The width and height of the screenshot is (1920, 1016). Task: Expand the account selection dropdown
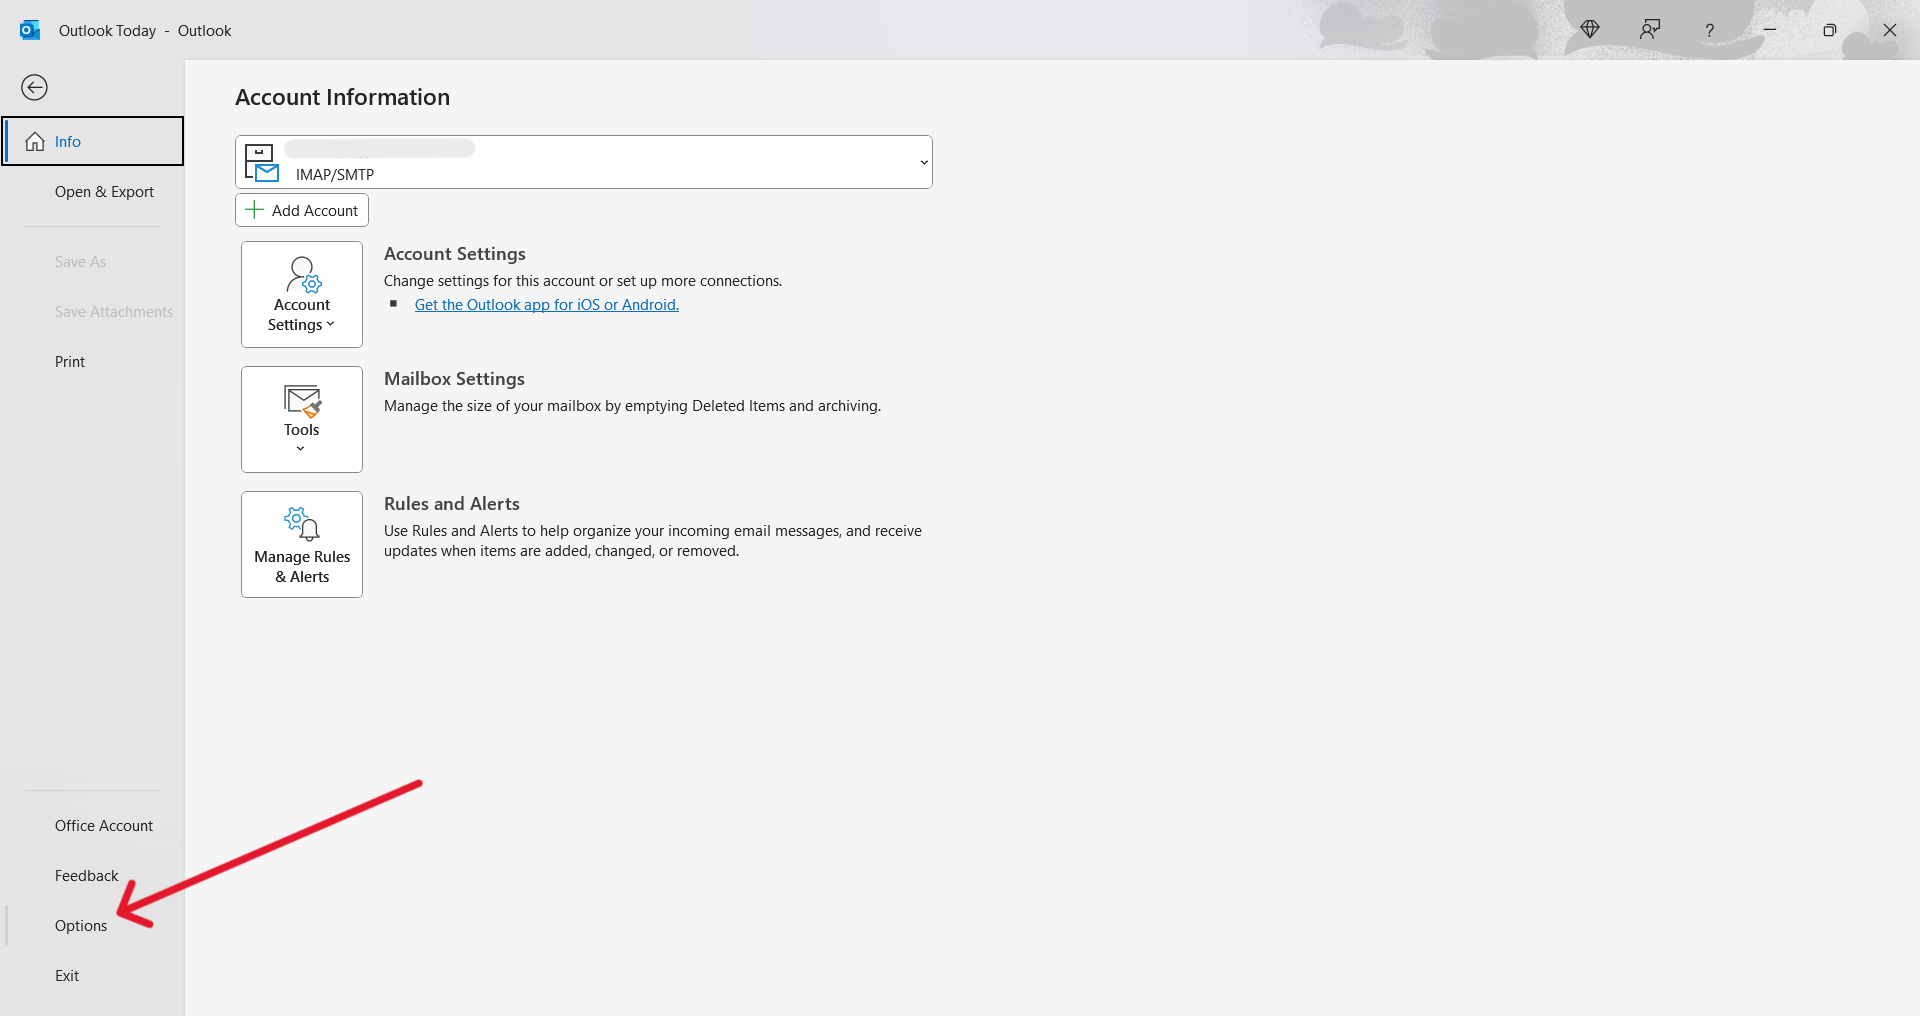924,162
